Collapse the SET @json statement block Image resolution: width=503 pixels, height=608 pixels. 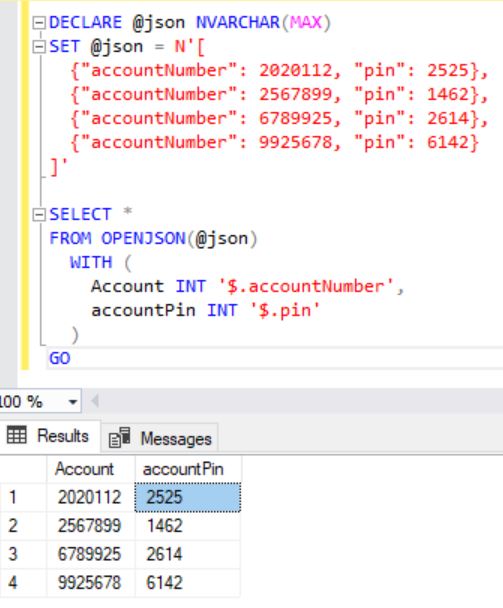click(39, 47)
